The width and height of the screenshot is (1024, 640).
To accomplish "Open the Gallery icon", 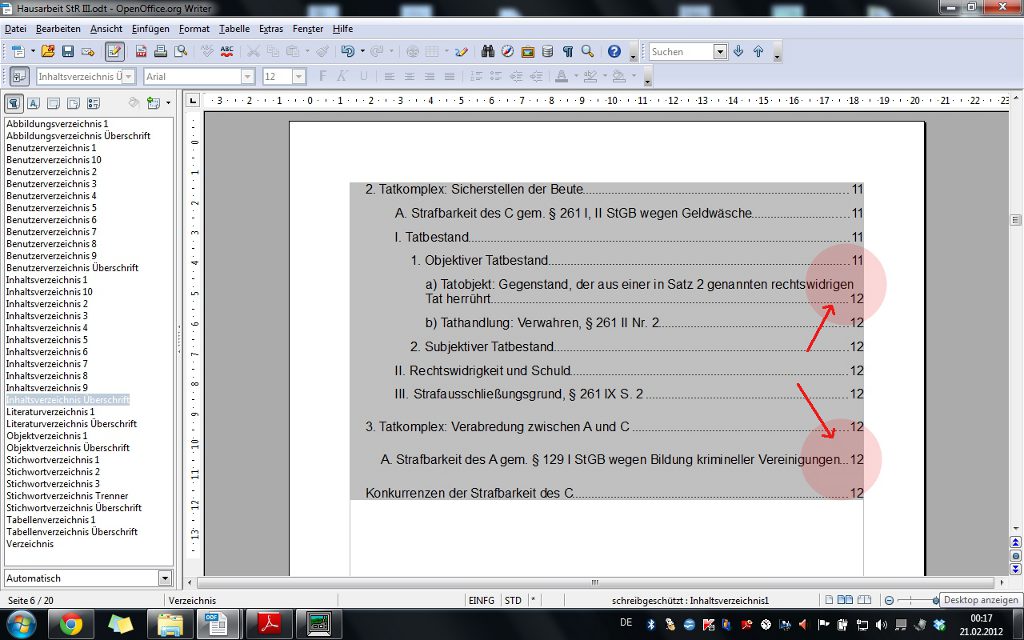I will tap(528, 51).
